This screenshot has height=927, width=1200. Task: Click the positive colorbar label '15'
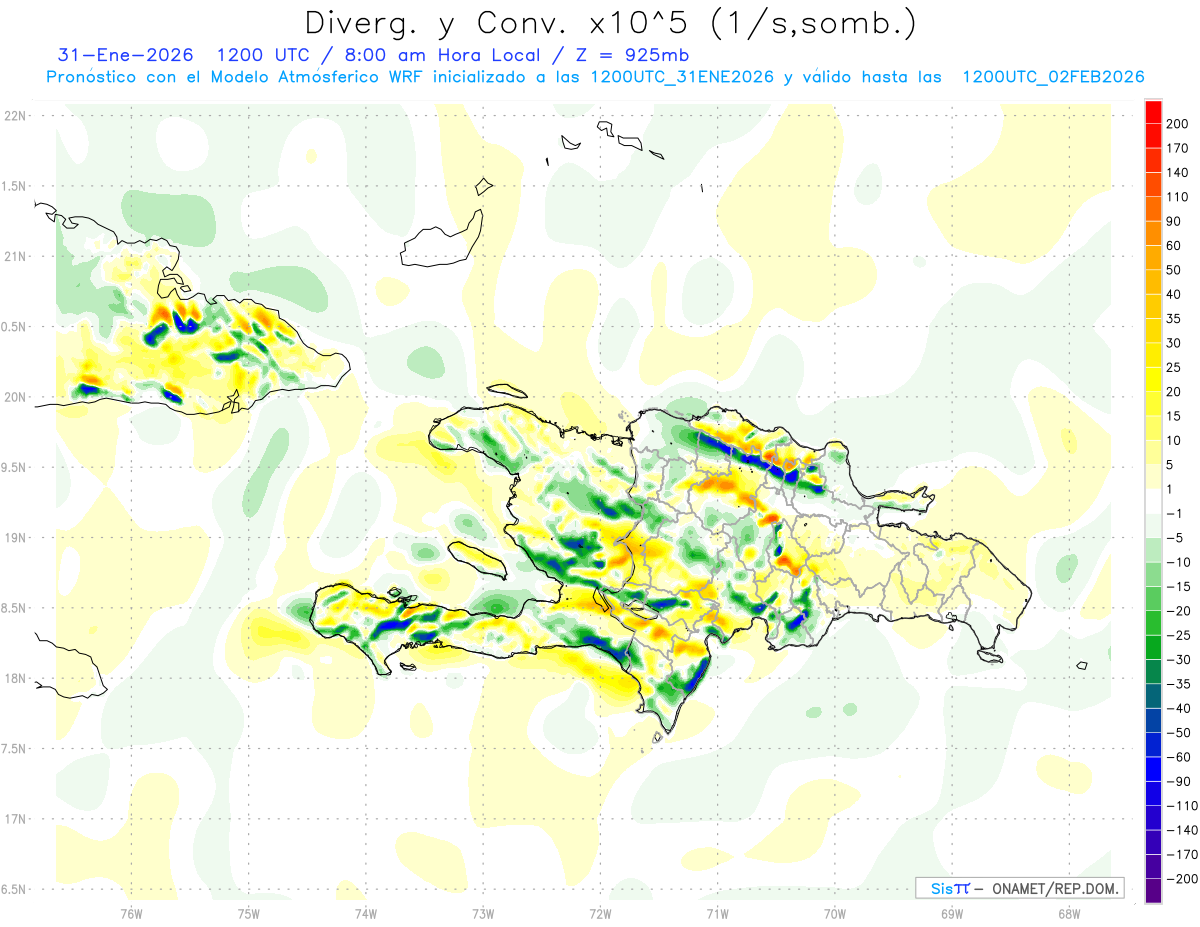pos(1175,416)
